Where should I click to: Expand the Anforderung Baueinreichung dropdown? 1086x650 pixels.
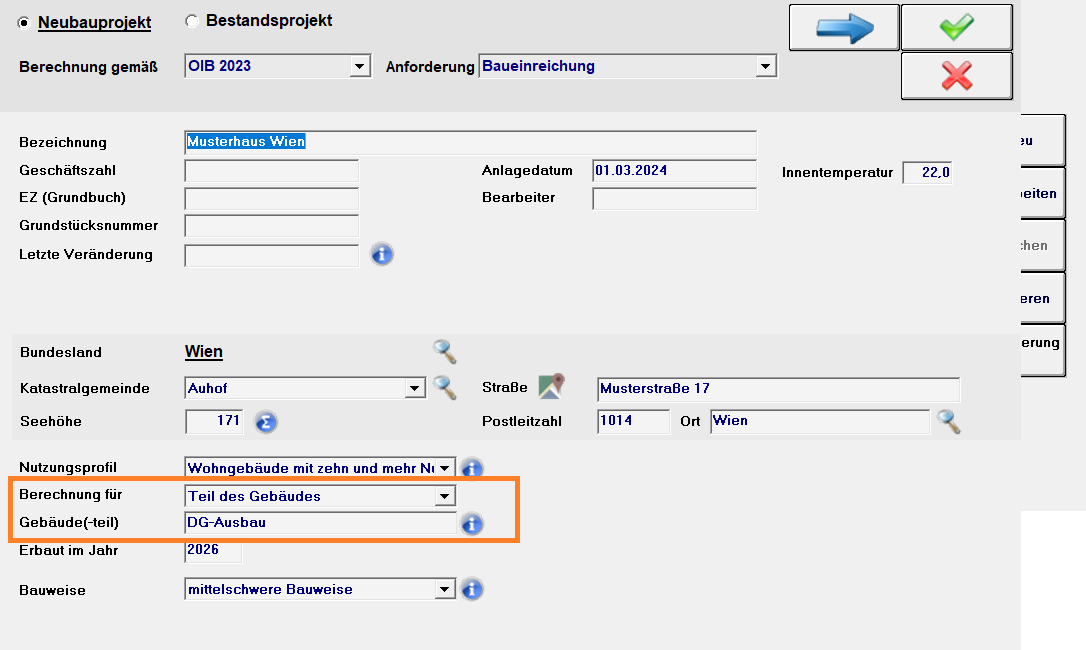(766, 67)
